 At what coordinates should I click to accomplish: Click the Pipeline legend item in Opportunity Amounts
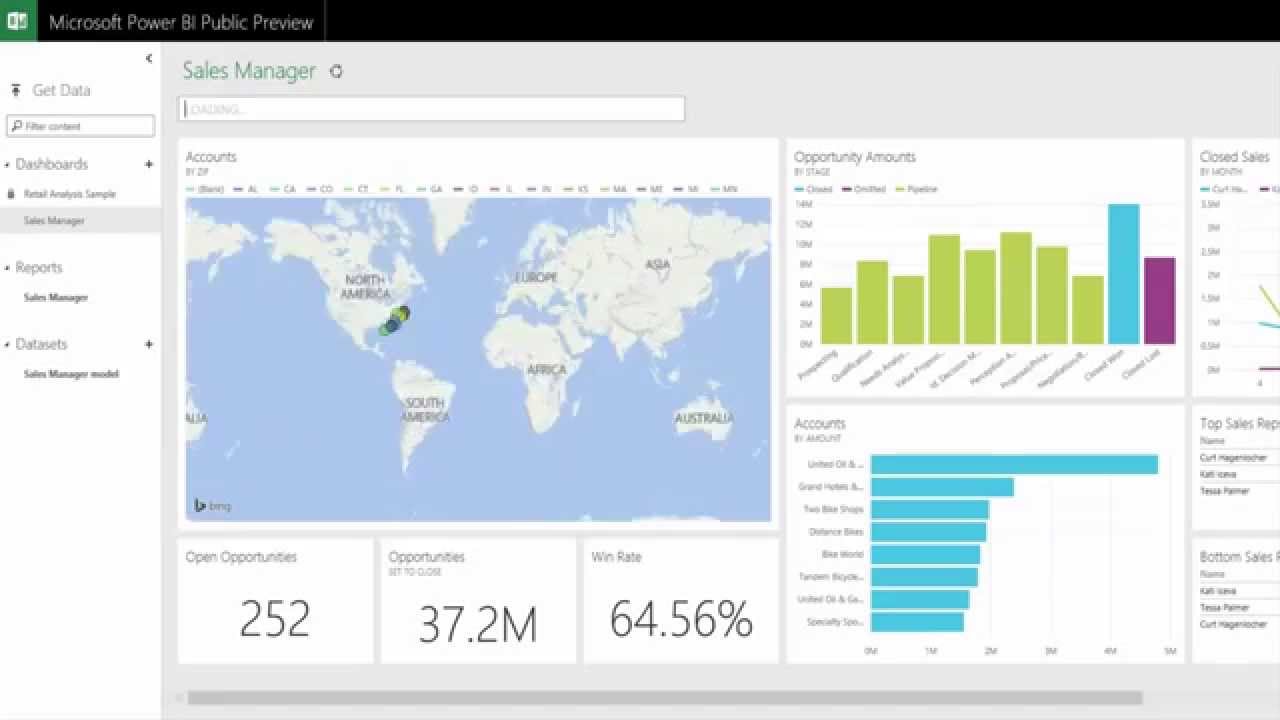coord(917,189)
